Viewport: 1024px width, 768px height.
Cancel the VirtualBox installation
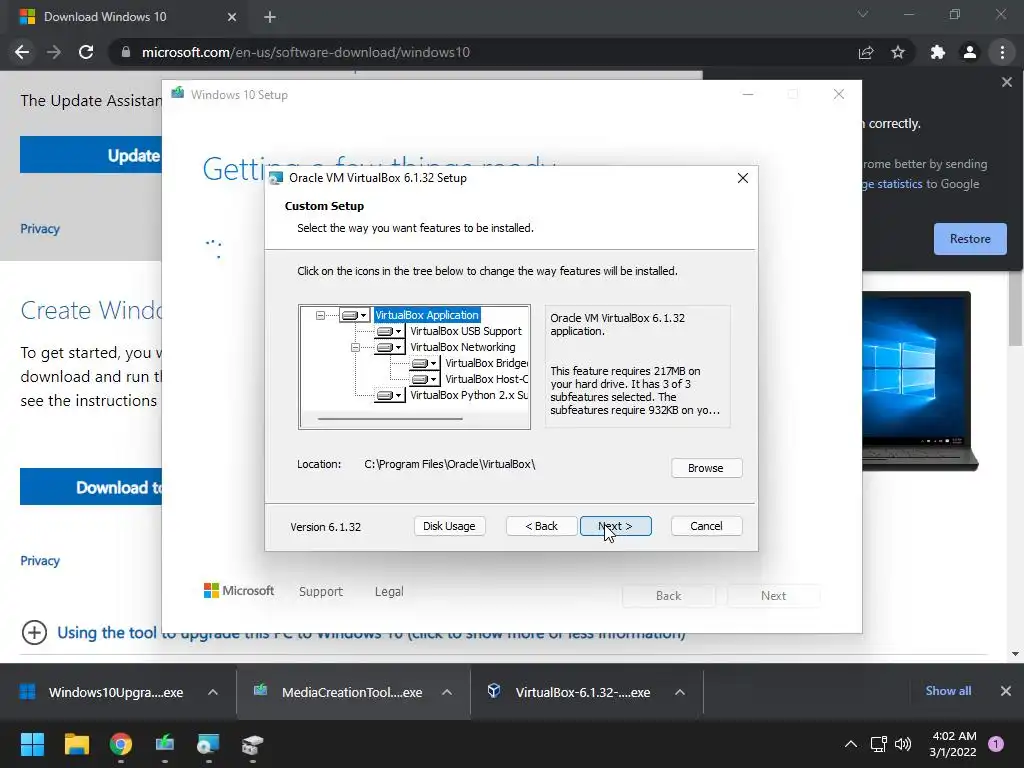(x=706, y=526)
